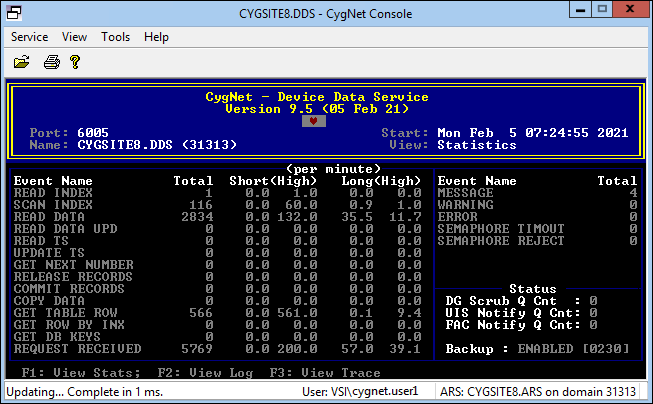Viewport: 653px width, 404px height.
Task: Click the Long(High) column header
Action: click(x=381, y=181)
